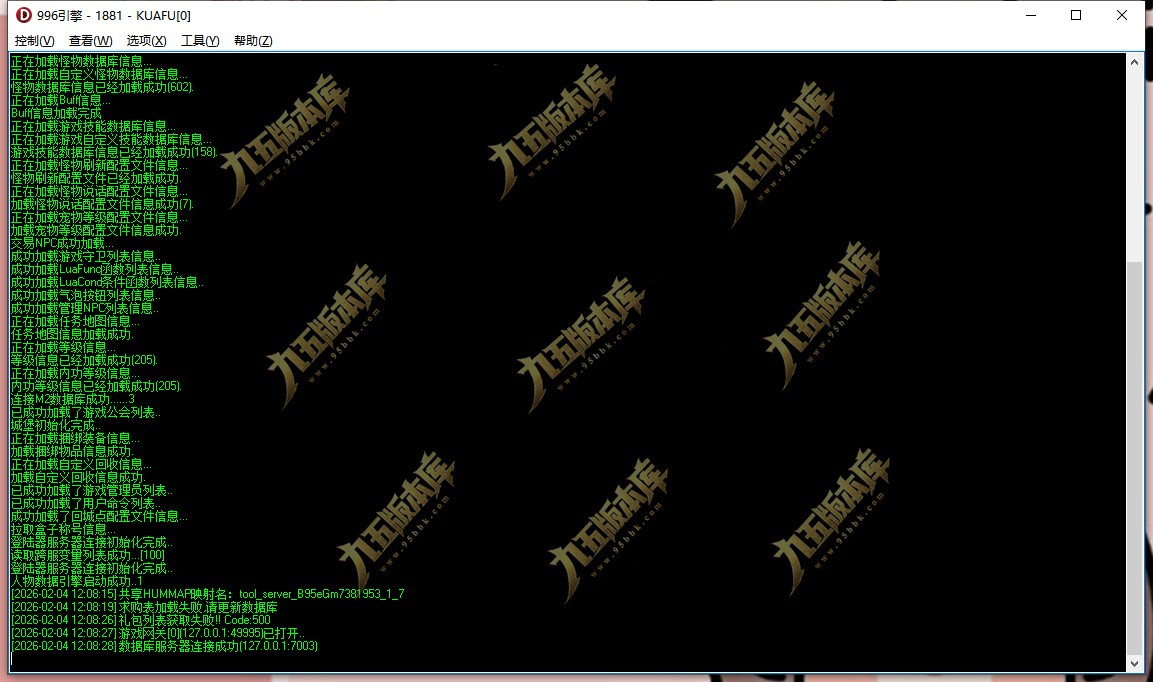
Task: Click the log line '人物数据引擎启动成功..1'
Action: (x=76, y=581)
